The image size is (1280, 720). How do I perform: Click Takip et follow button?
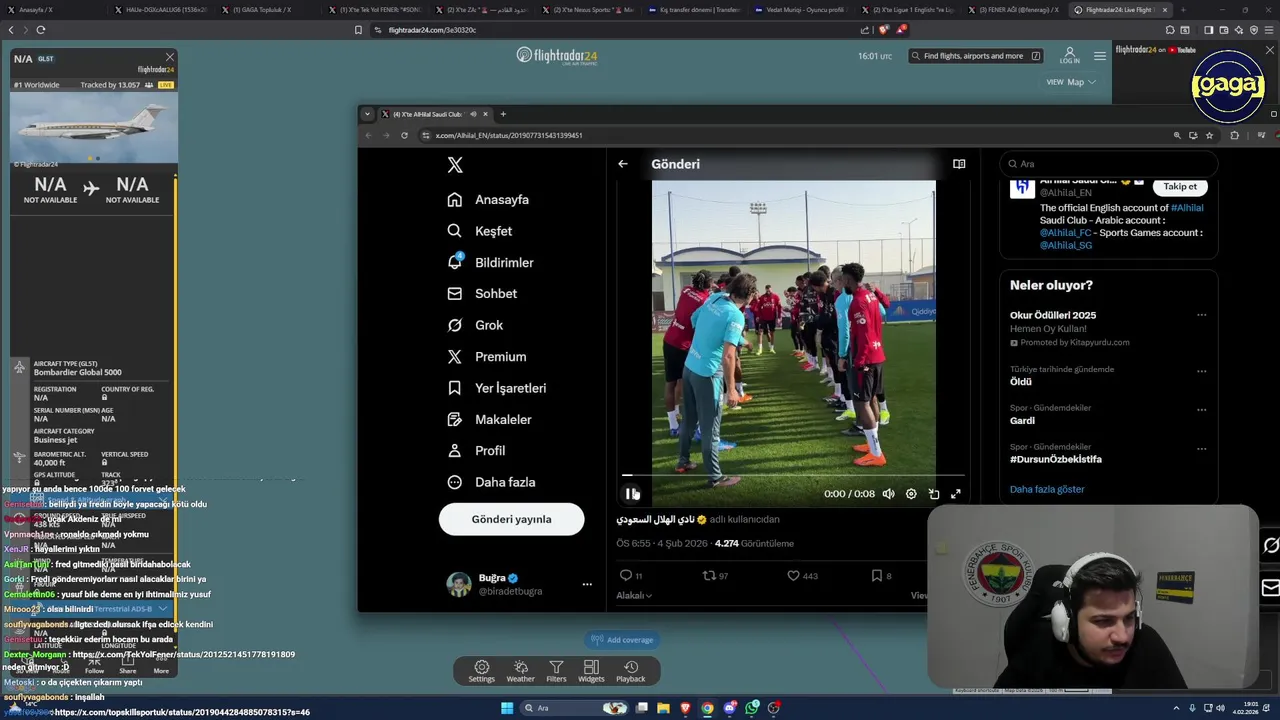coord(1180,186)
